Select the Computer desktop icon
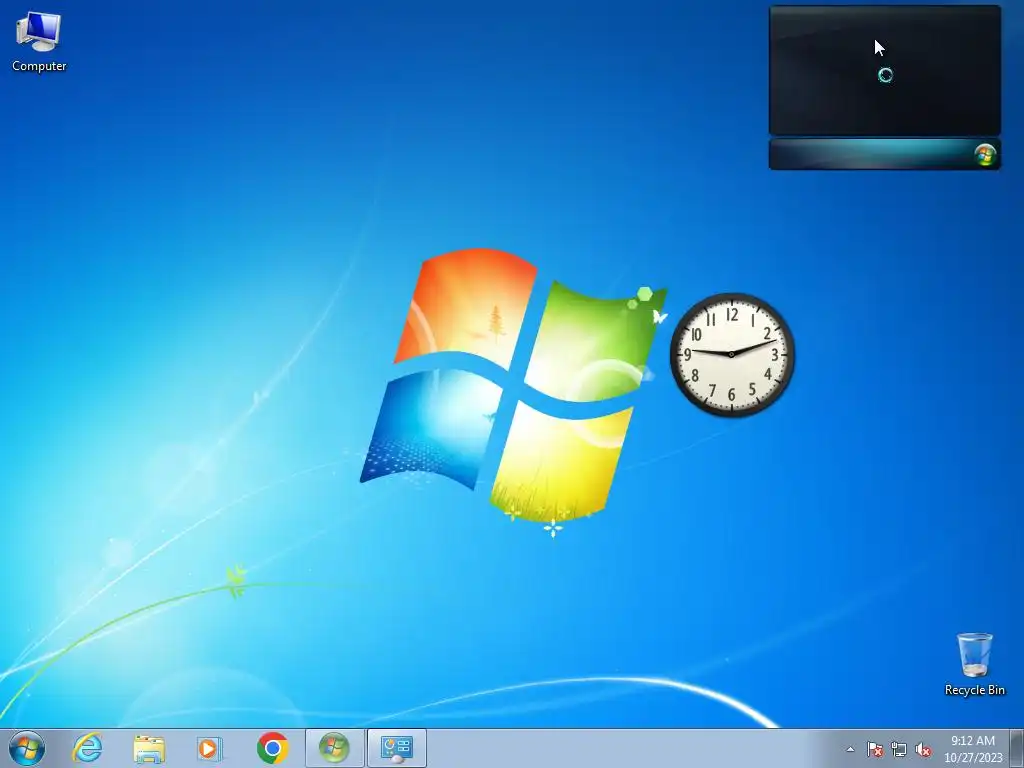Screen dimensions: 1024x768 pos(39,40)
